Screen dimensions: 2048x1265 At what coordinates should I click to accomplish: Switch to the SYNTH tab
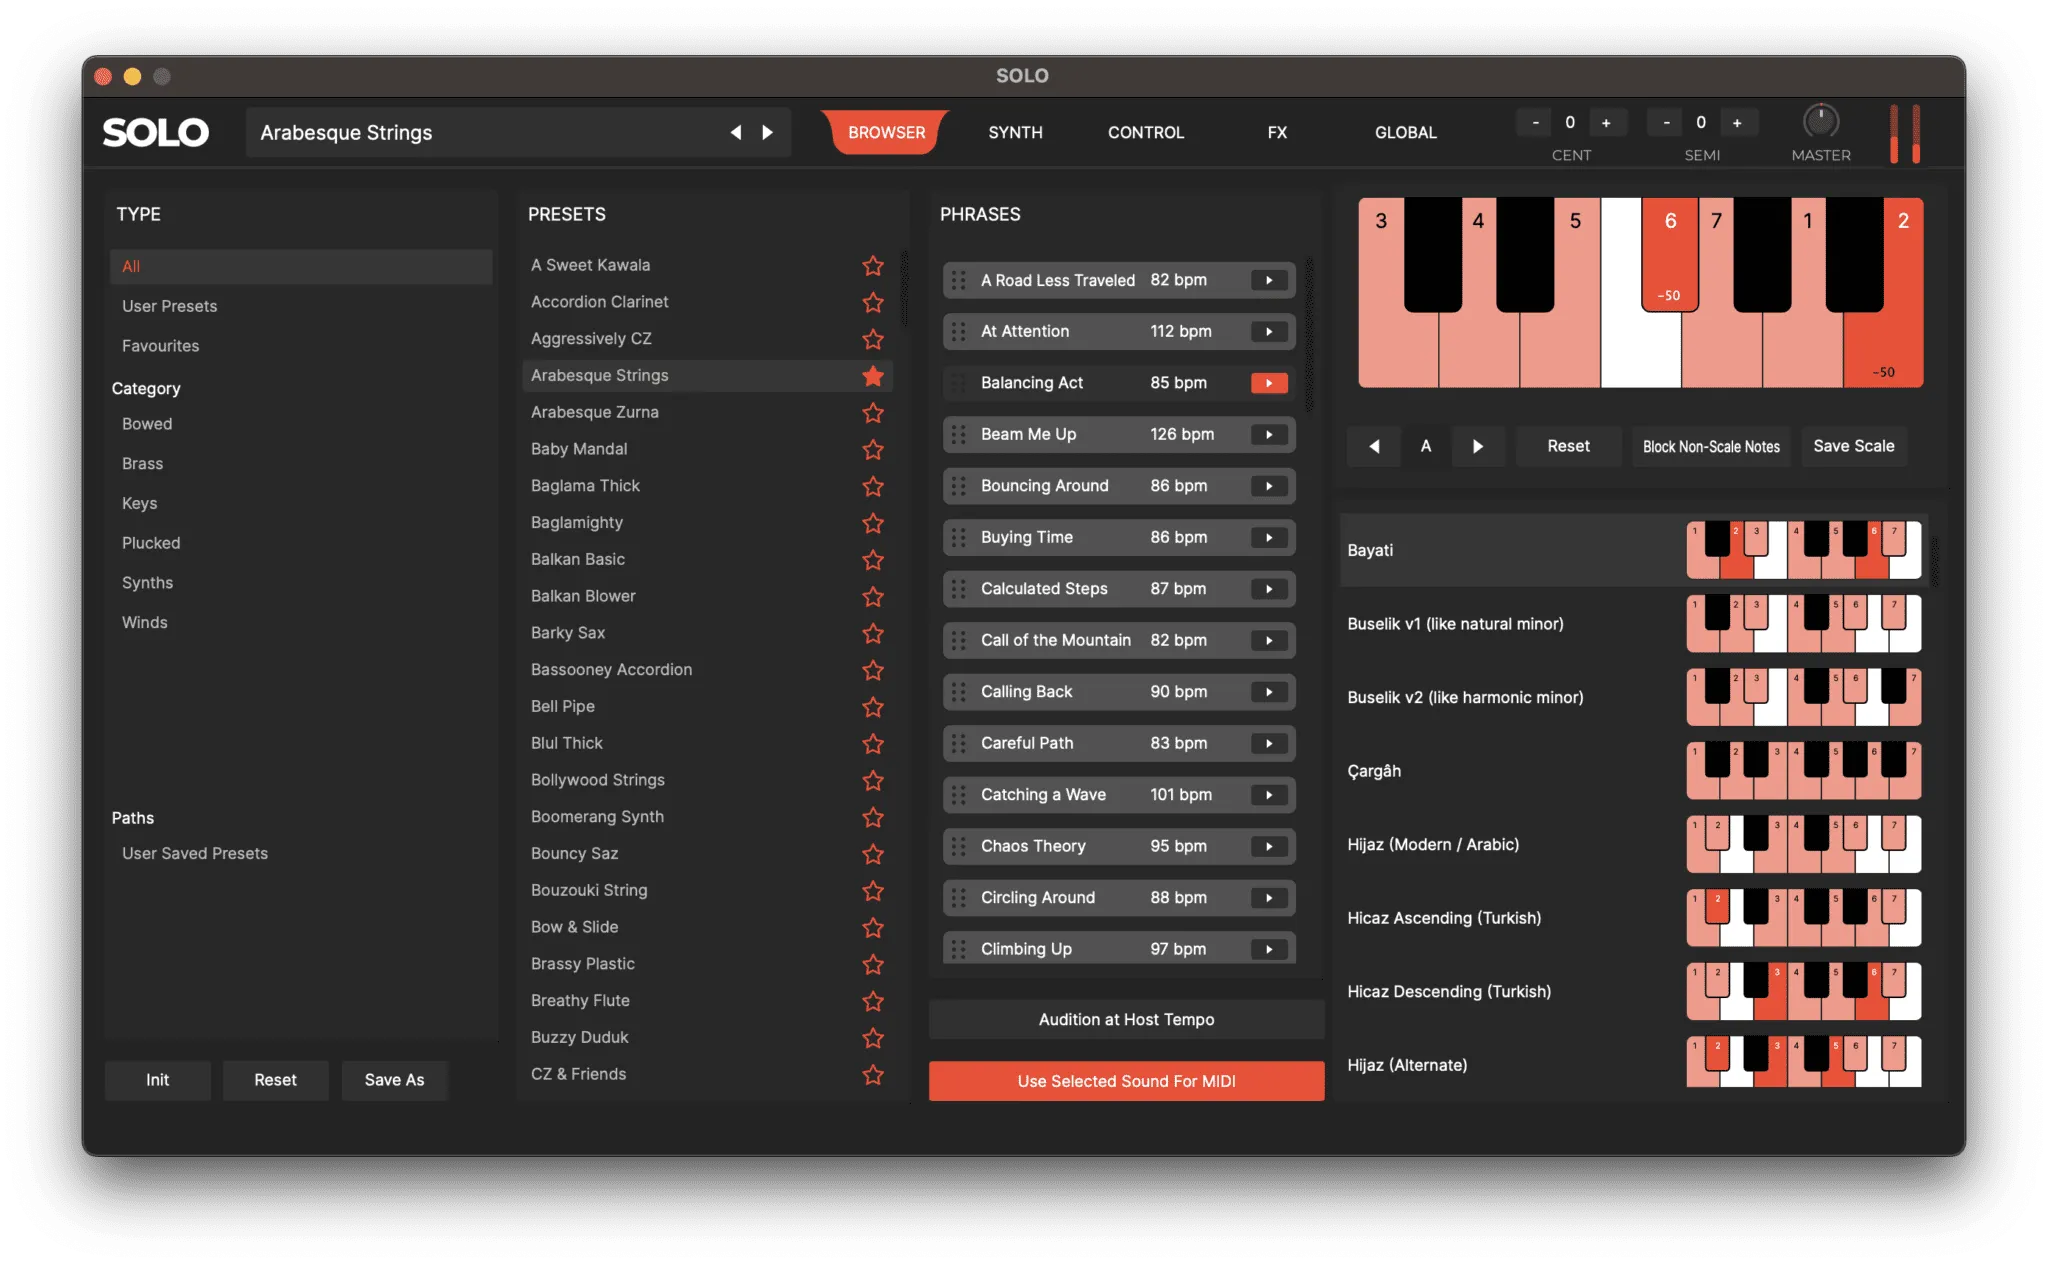[1015, 133]
